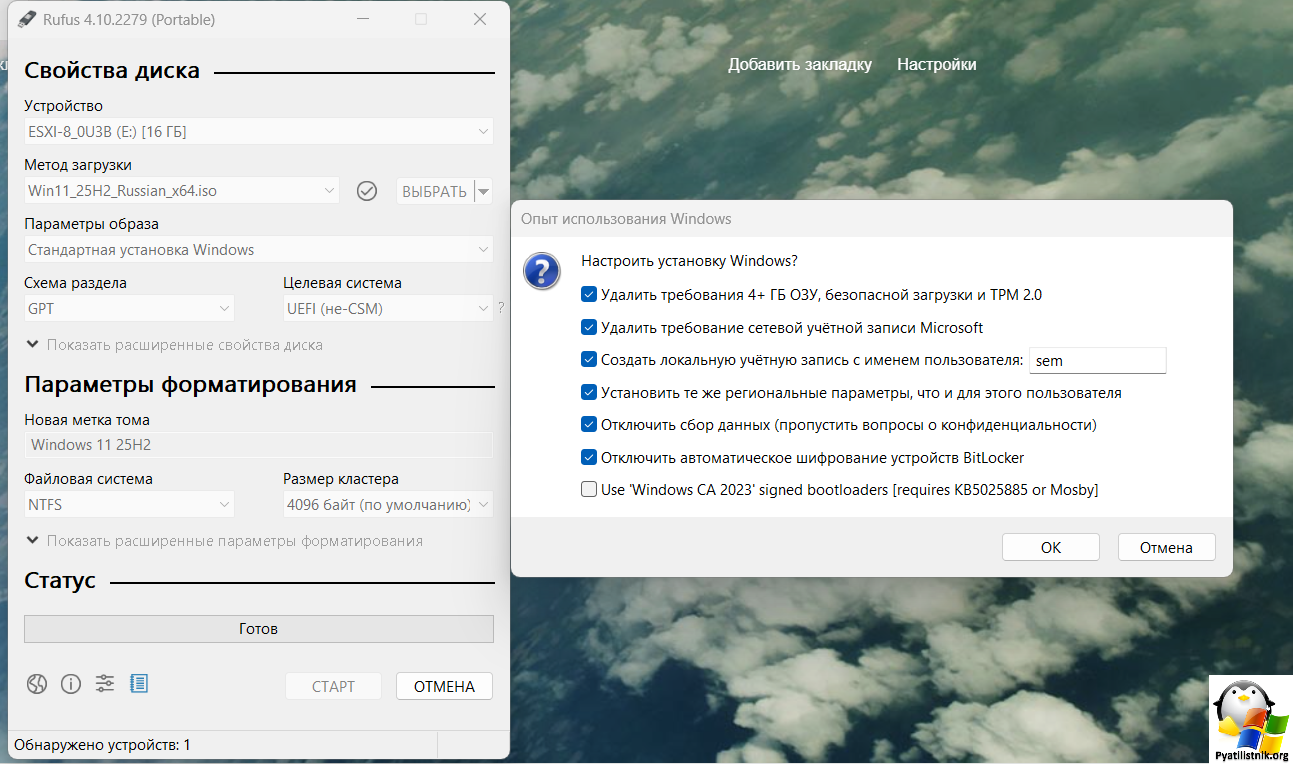Open the Устройство device dropdown
The height and width of the screenshot is (764, 1293).
tap(258, 131)
